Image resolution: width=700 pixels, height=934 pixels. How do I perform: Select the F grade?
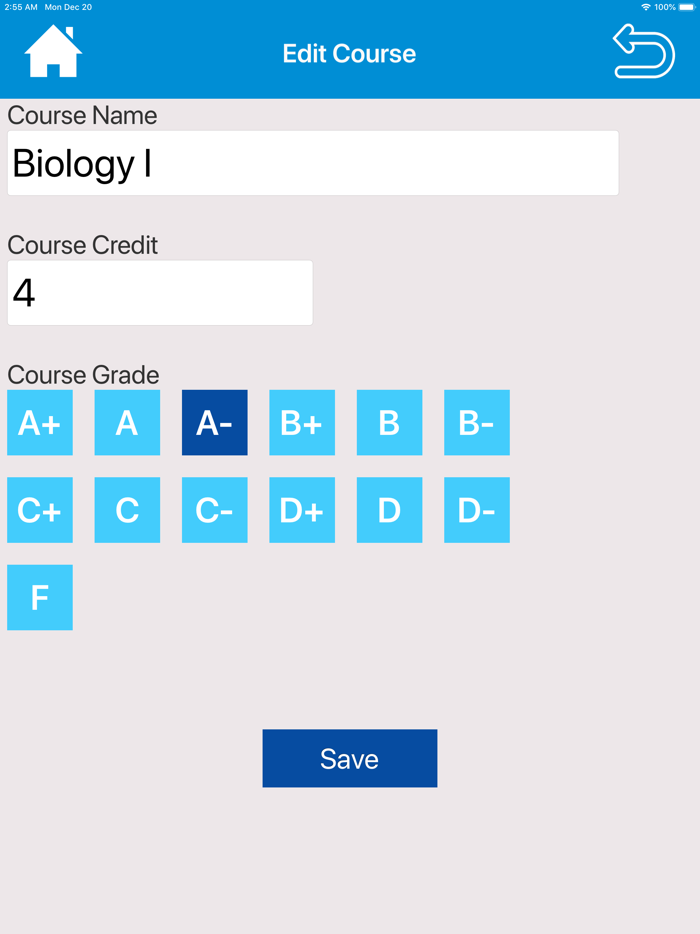tap(39, 597)
